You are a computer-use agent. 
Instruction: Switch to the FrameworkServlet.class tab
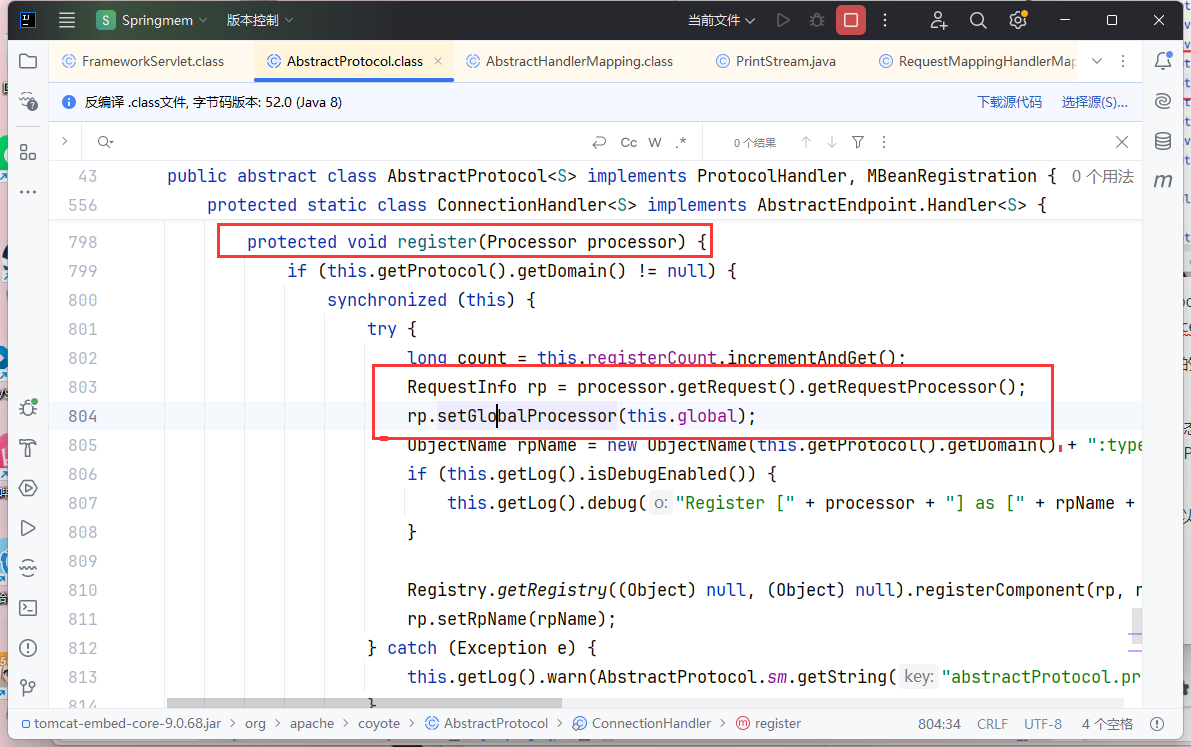click(152, 61)
